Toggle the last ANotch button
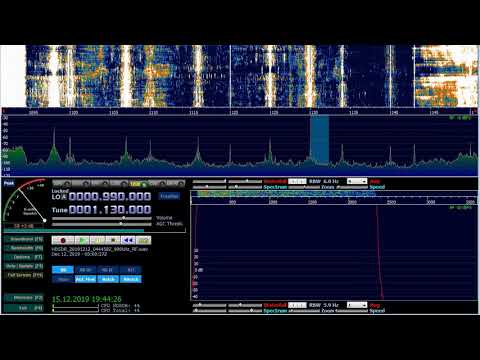480x360 pixels. tap(131, 279)
